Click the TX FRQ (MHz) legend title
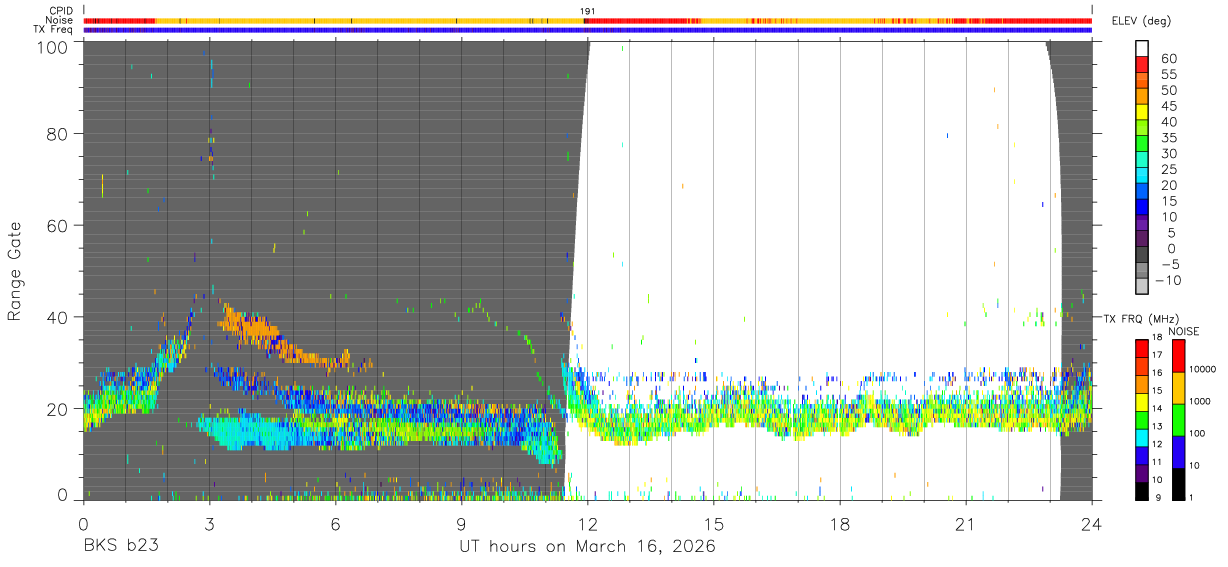Screen dimensions: 1228x567 1141,318
